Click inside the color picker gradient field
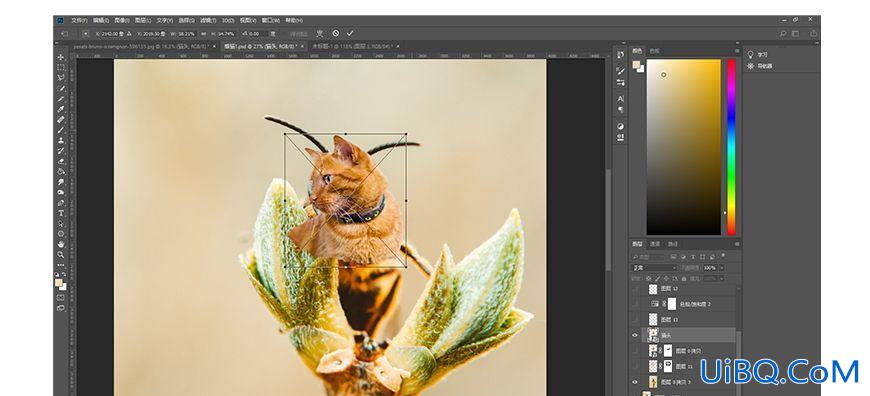 pos(684,147)
